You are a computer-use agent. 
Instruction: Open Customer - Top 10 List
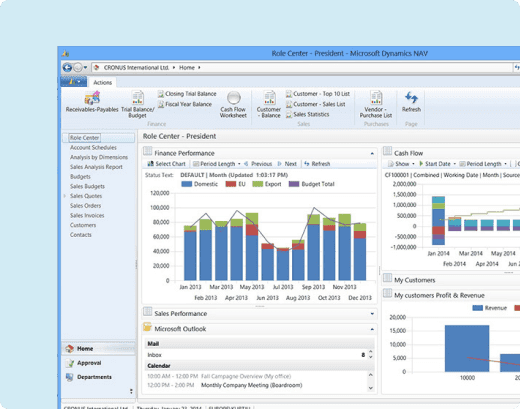click(318, 94)
